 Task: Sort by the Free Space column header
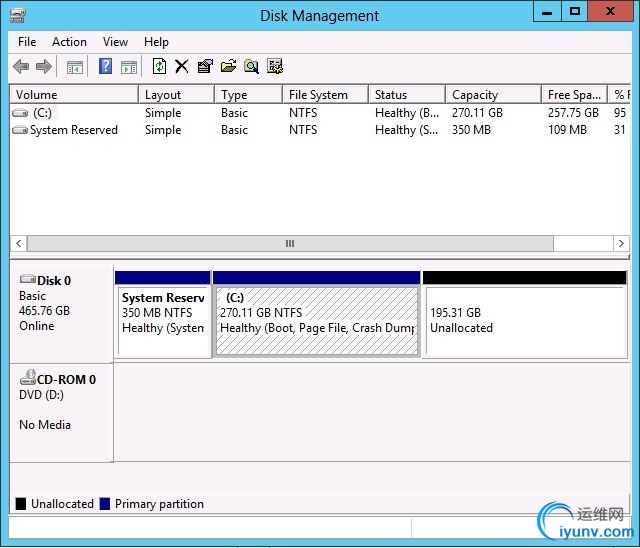tap(574, 95)
